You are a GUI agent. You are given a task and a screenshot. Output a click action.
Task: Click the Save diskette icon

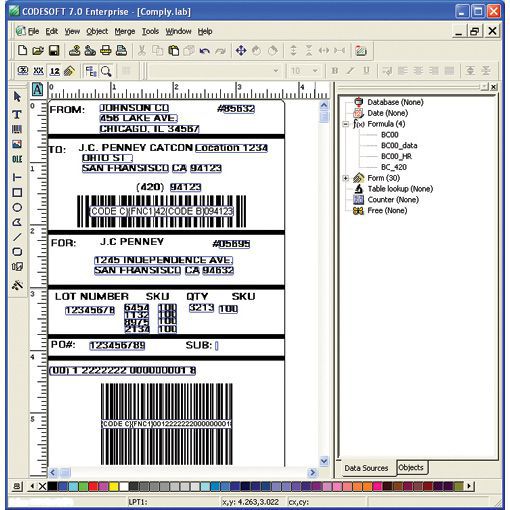[x=54, y=51]
